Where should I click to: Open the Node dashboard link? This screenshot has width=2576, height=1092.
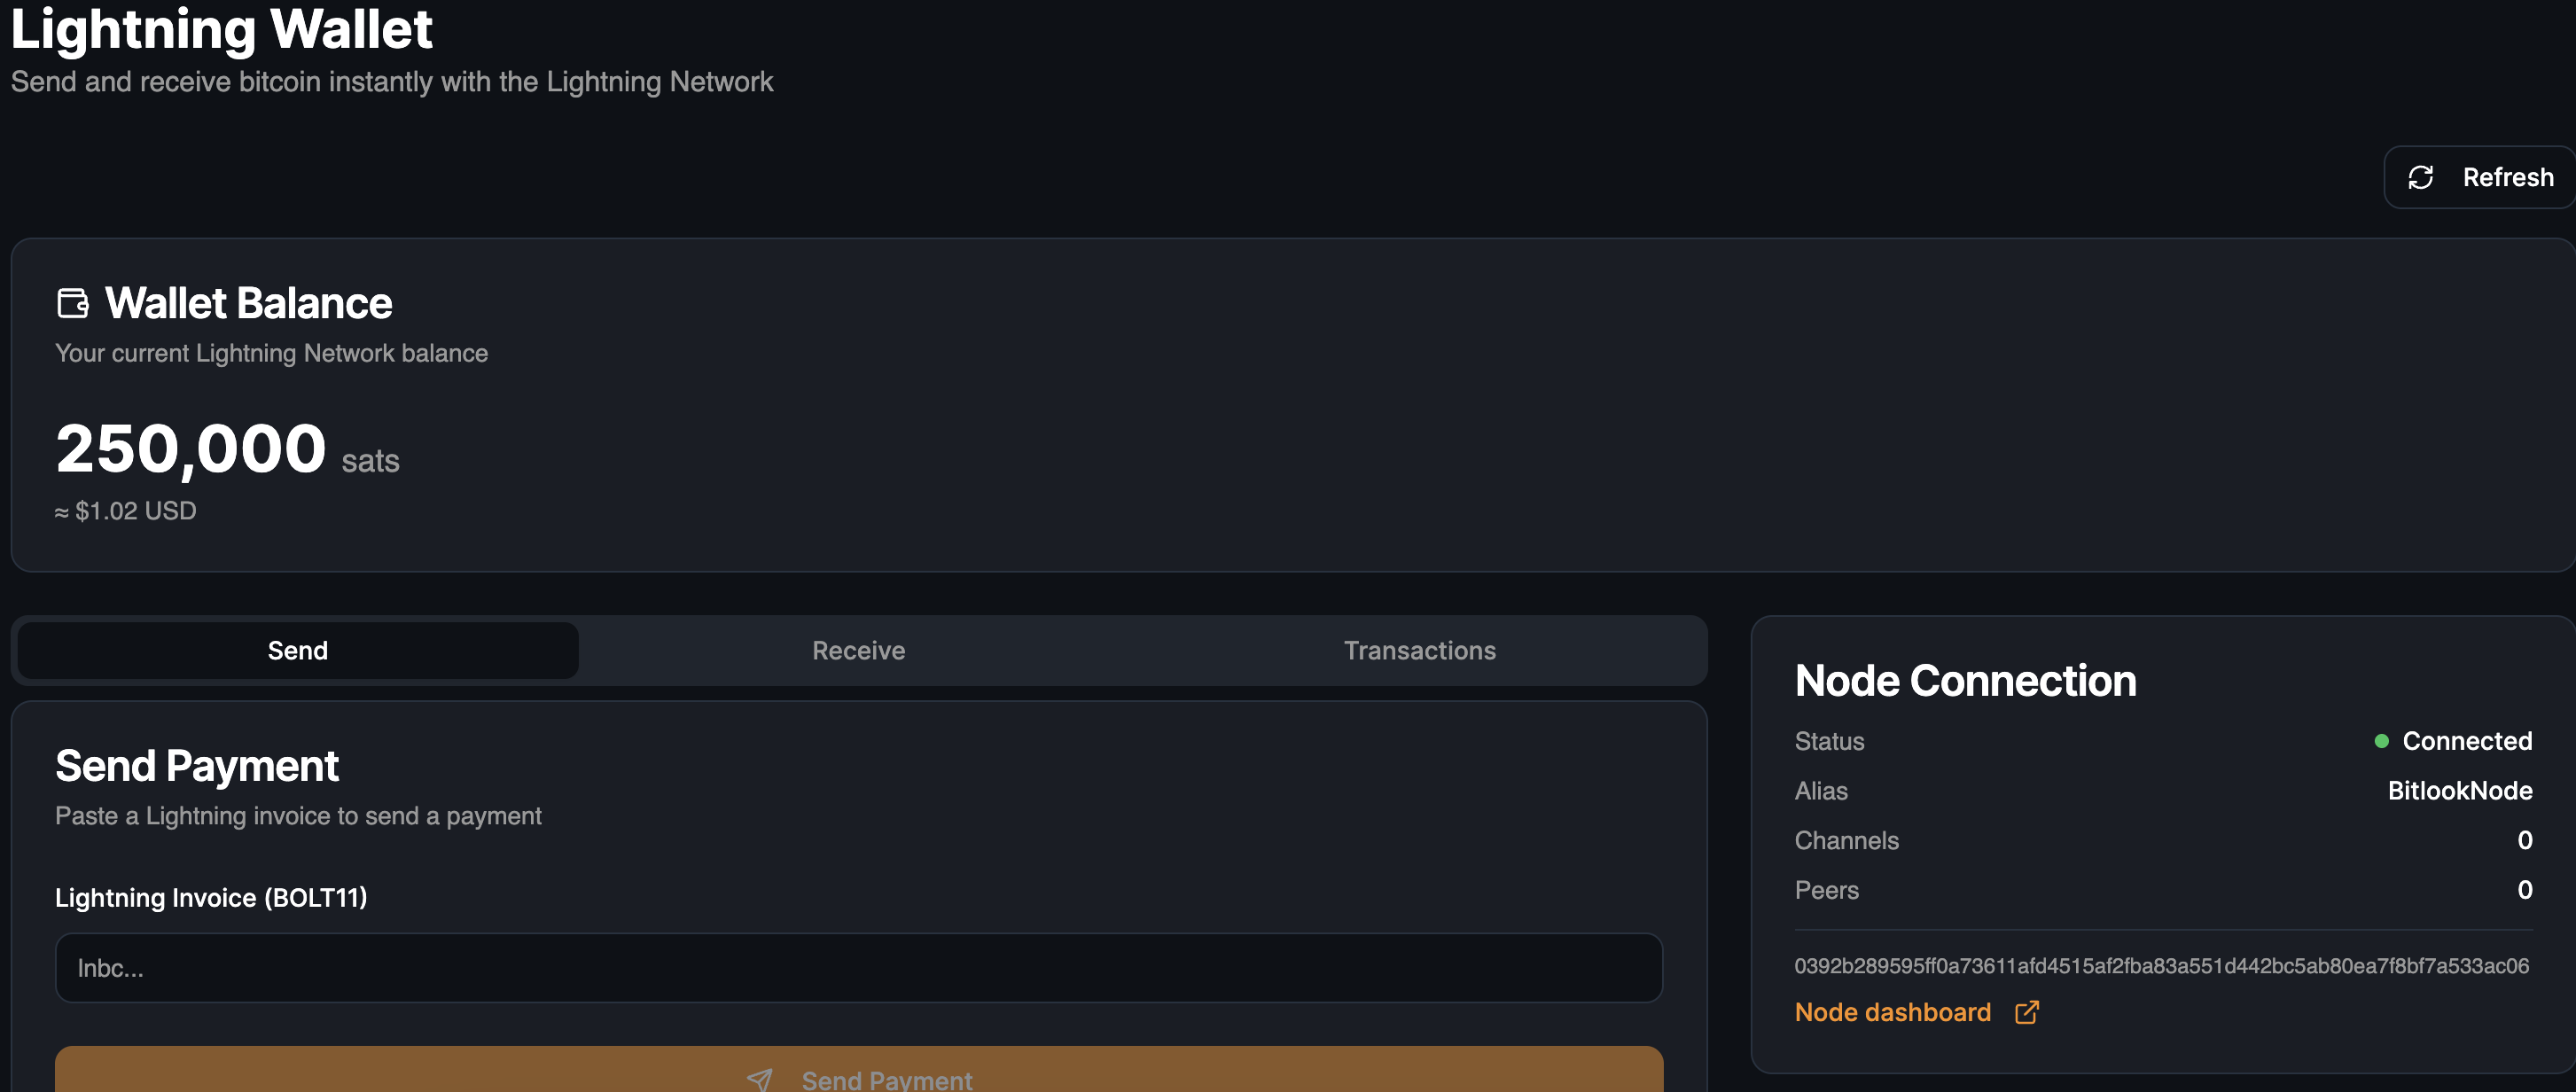point(1892,1012)
